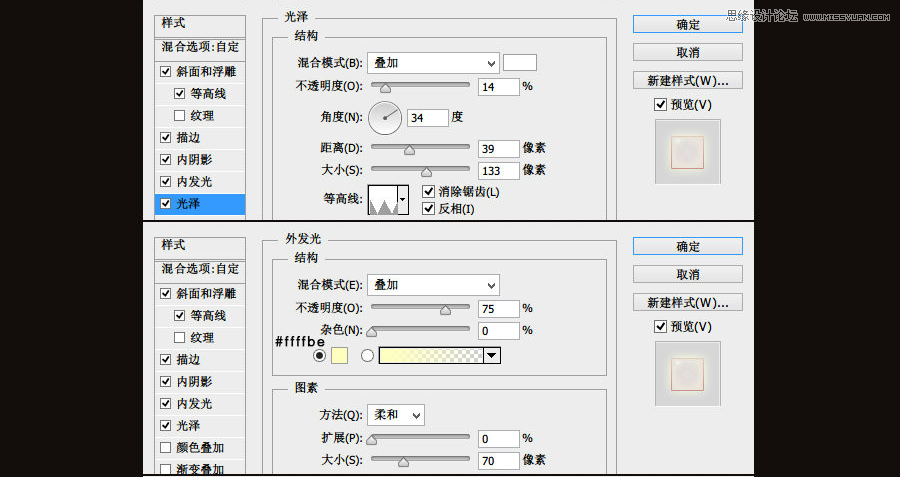Select the highlighted 光泽 item in the styles list
This screenshot has height=477, width=900.
tap(201, 204)
